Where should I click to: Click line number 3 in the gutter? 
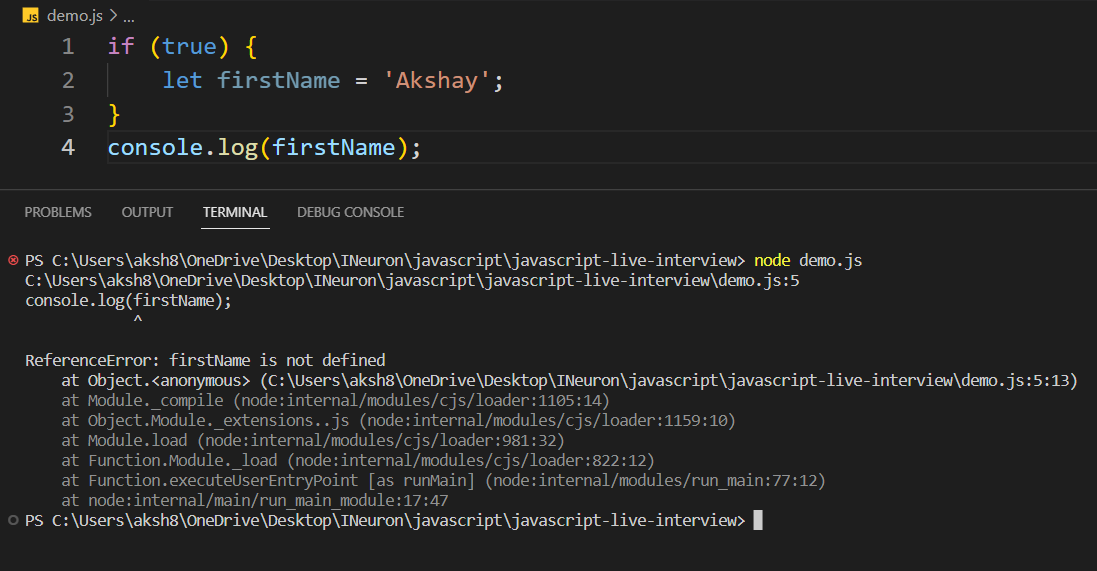pos(68,113)
